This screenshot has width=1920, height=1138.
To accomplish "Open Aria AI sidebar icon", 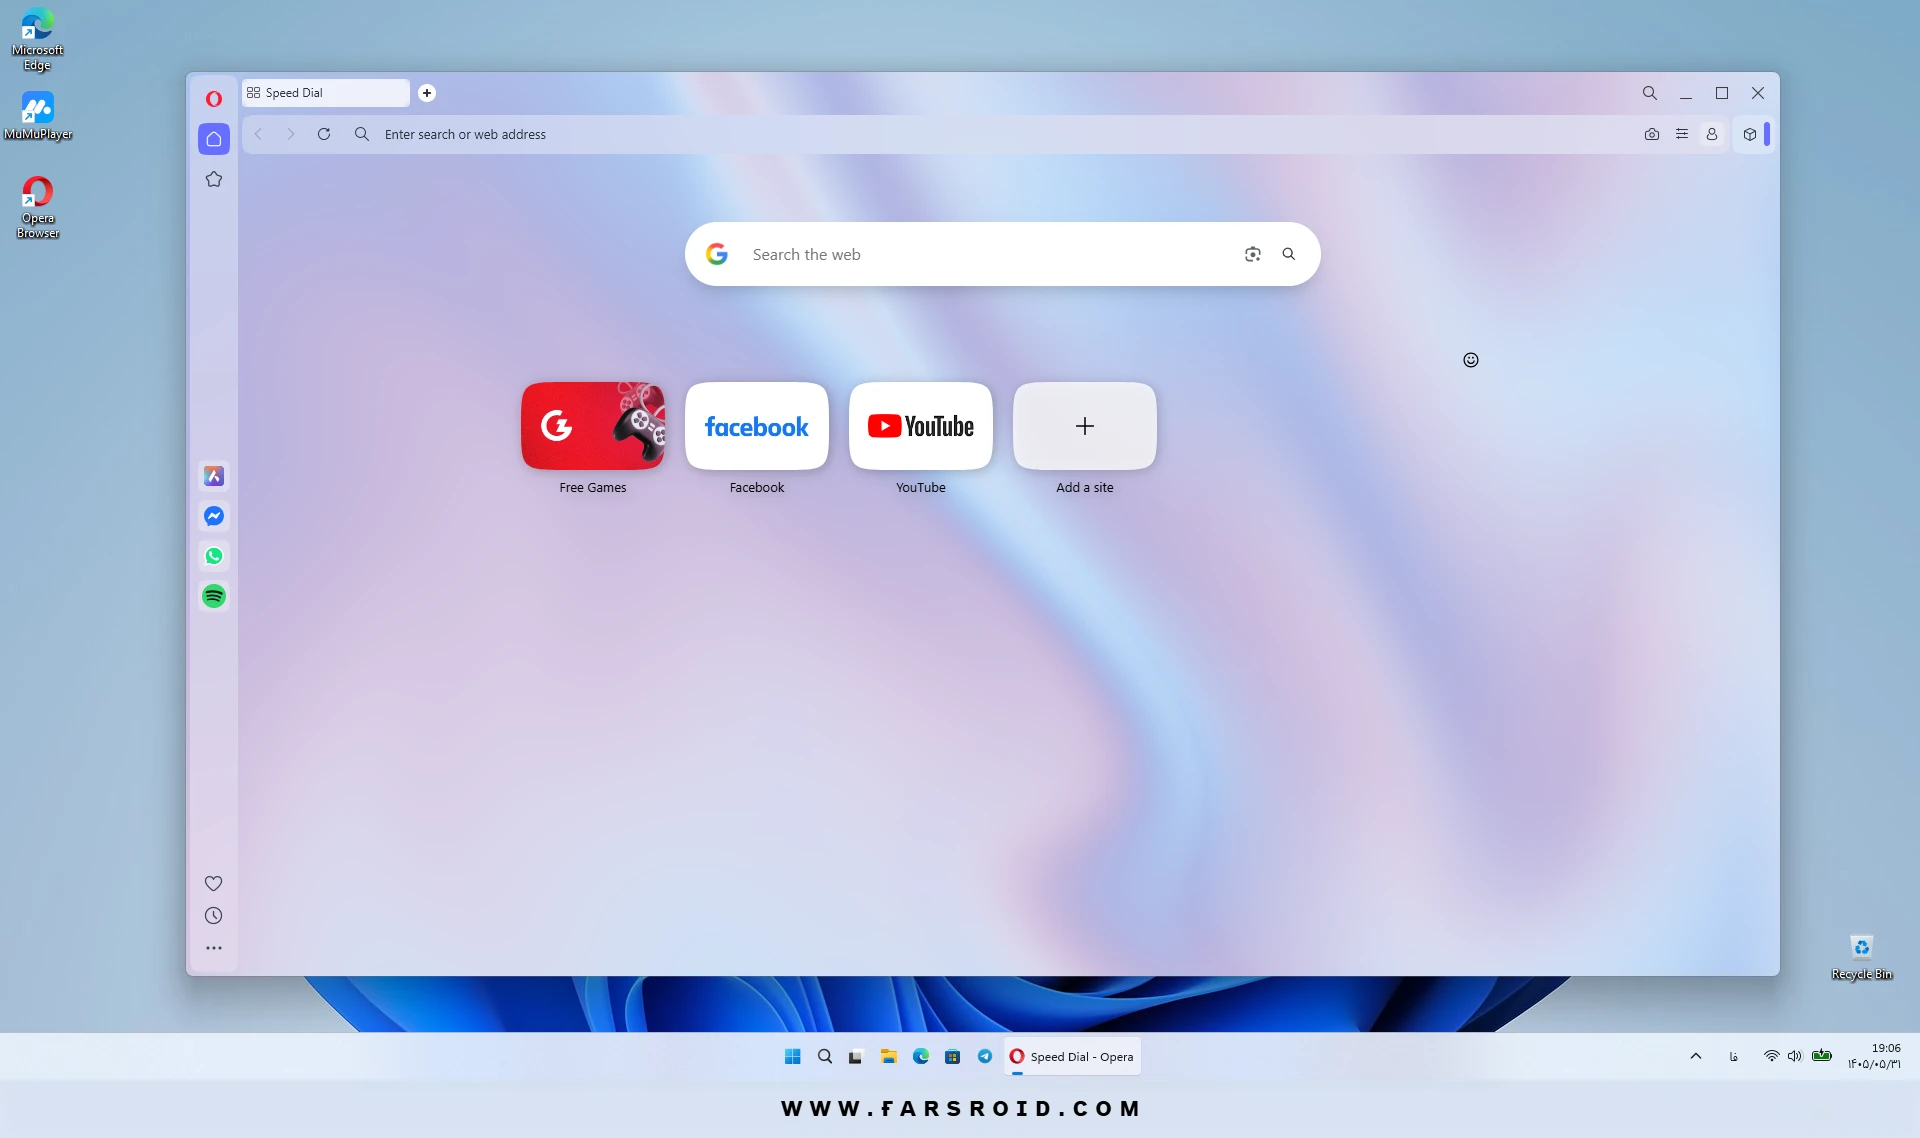I will point(214,476).
